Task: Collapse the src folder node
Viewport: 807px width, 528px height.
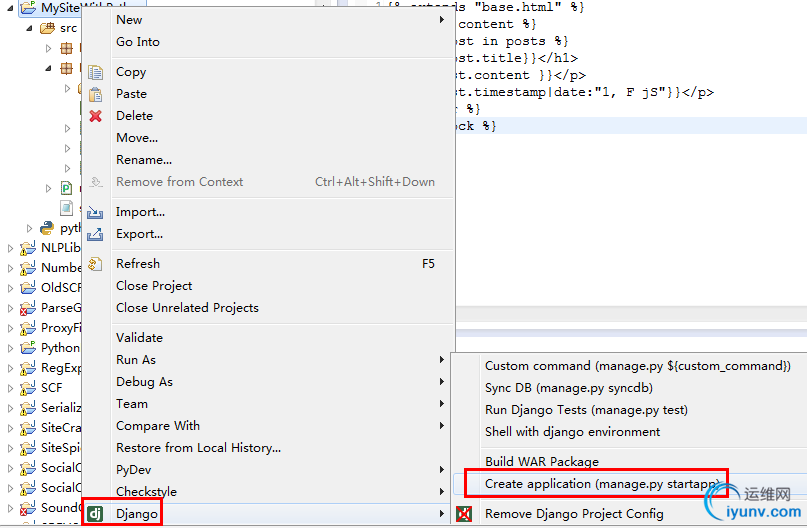Action: (x=29, y=28)
